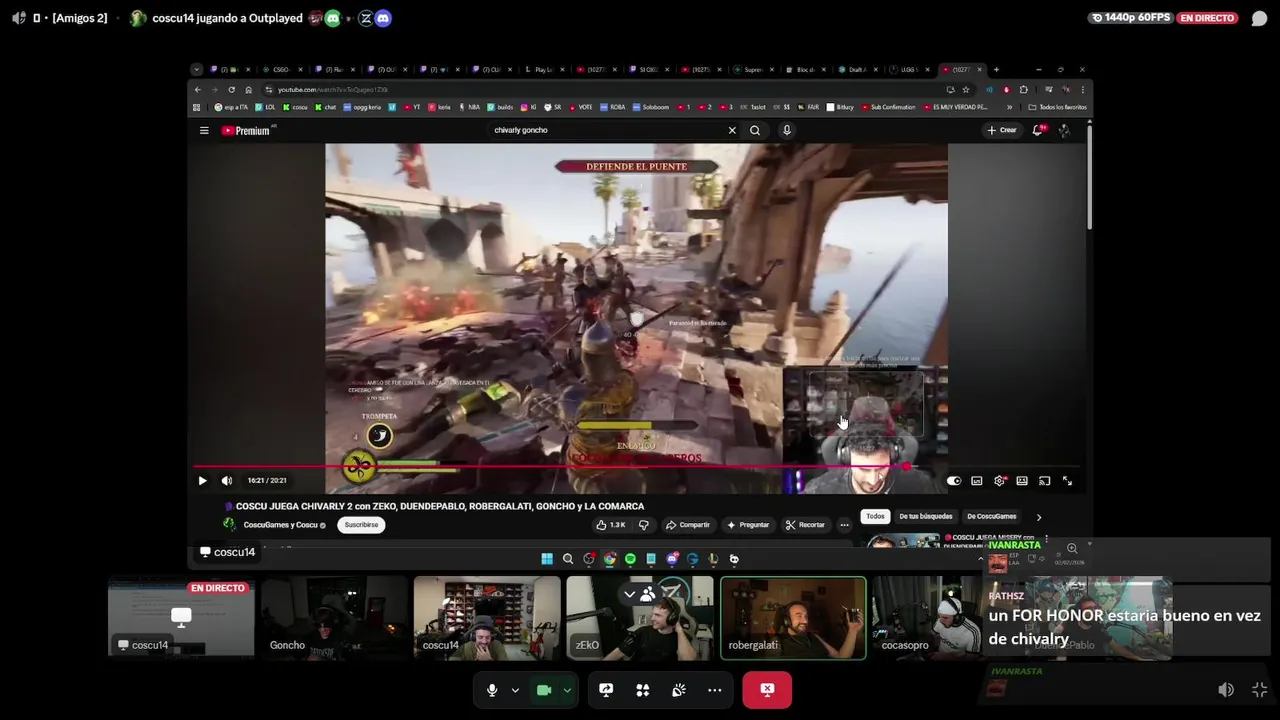1280x720 pixels.
Task: Click the volume icon beside Amigos 2
Action: click(18, 18)
